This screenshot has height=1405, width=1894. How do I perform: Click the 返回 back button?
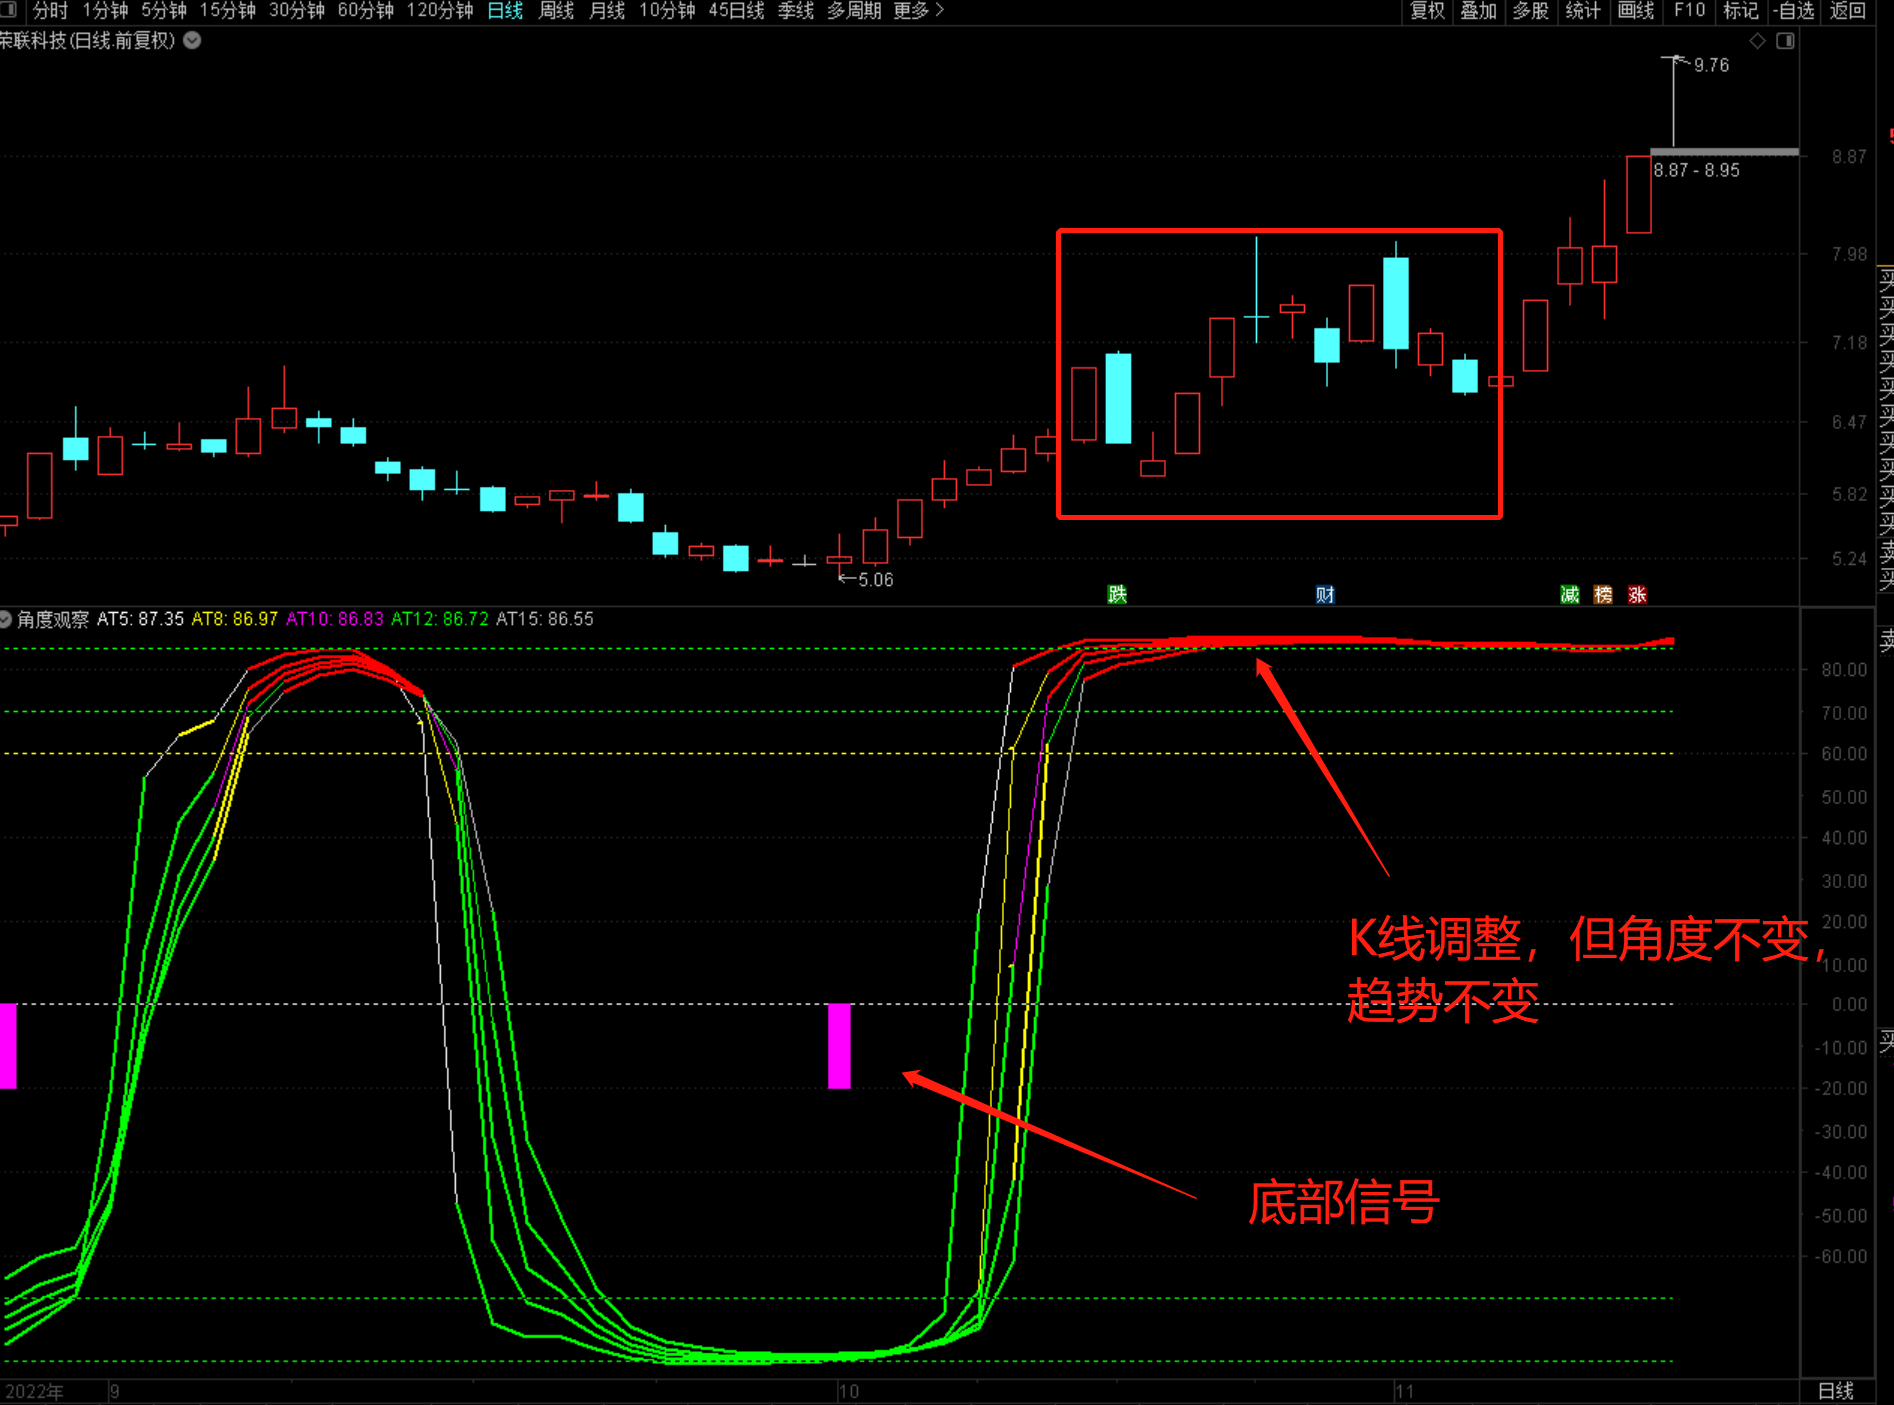(x=1847, y=10)
